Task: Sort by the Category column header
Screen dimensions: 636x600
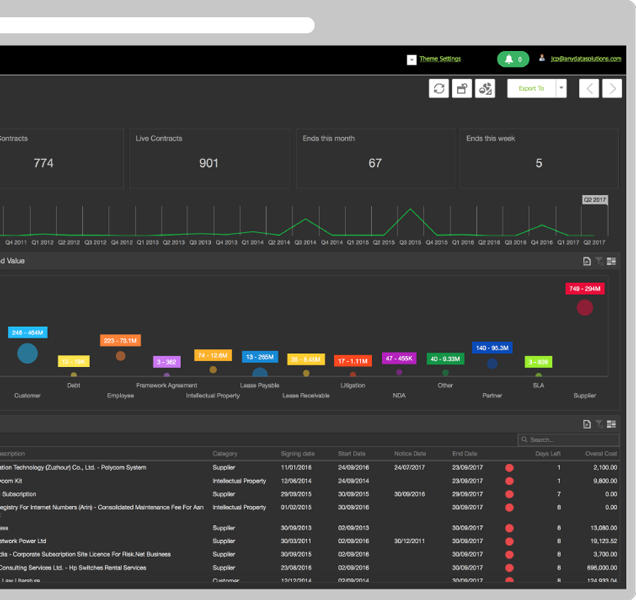Action: point(225,454)
